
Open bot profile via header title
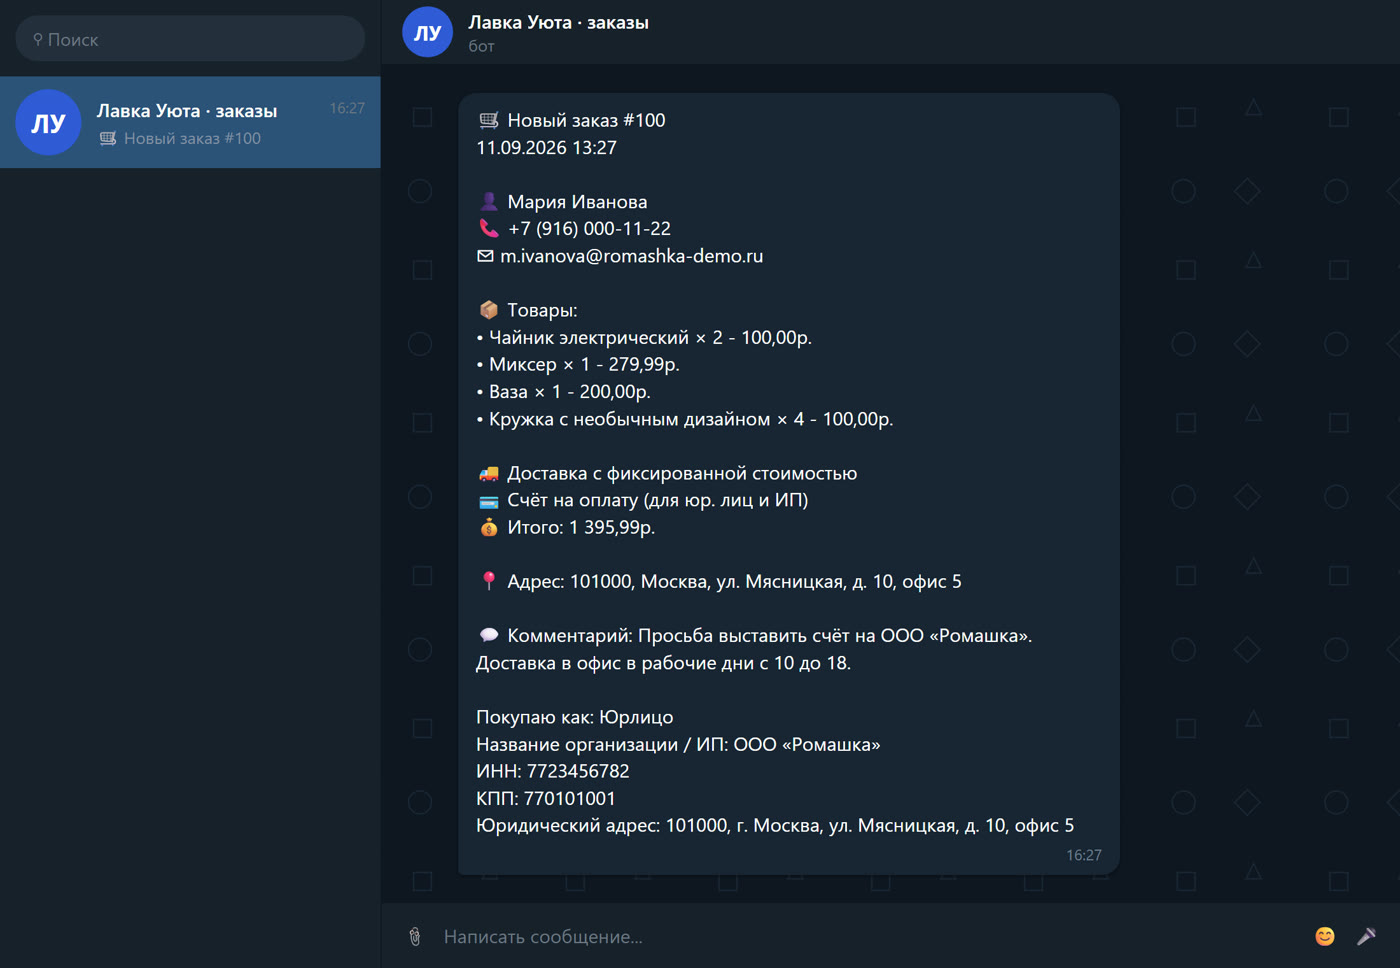point(558,22)
